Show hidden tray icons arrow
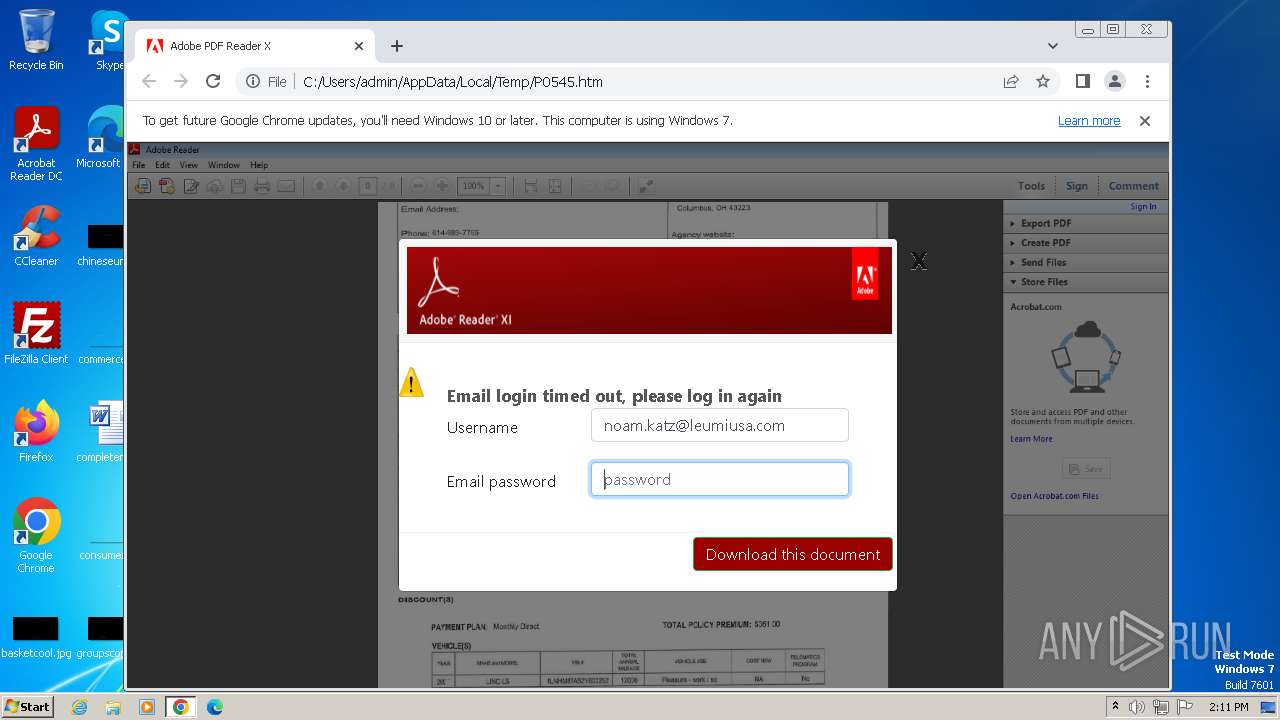This screenshot has width=1280, height=720. [x=1116, y=707]
